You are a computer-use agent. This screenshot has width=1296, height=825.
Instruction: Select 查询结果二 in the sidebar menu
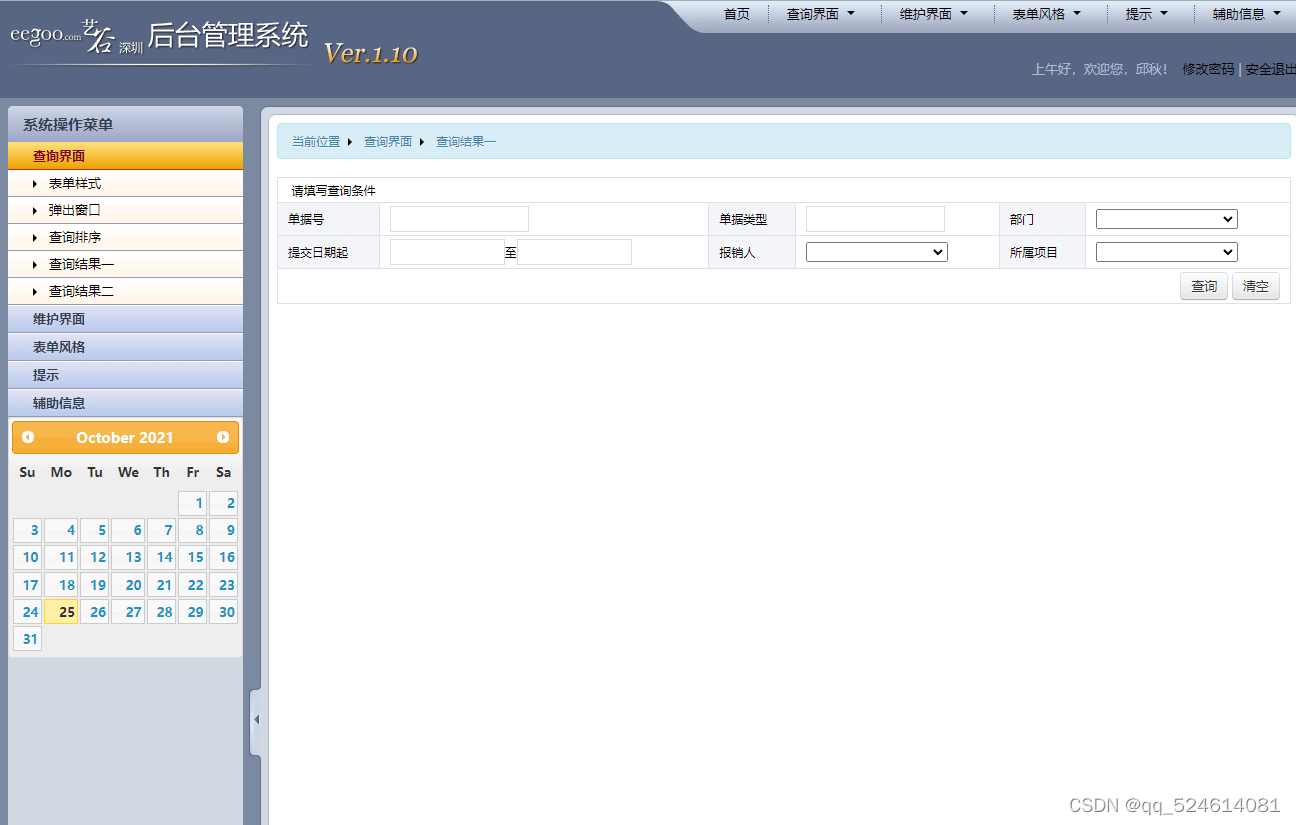(x=79, y=291)
